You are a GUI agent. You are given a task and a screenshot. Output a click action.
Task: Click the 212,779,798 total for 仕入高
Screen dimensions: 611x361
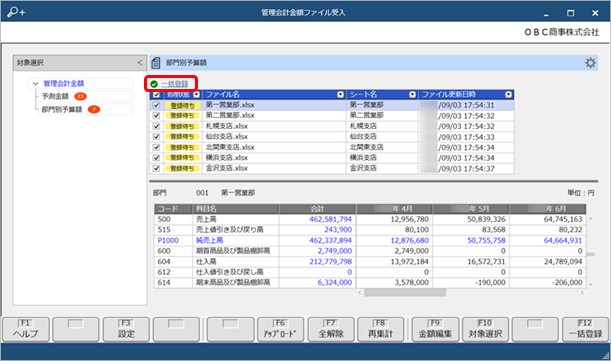(x=317, y=262)
